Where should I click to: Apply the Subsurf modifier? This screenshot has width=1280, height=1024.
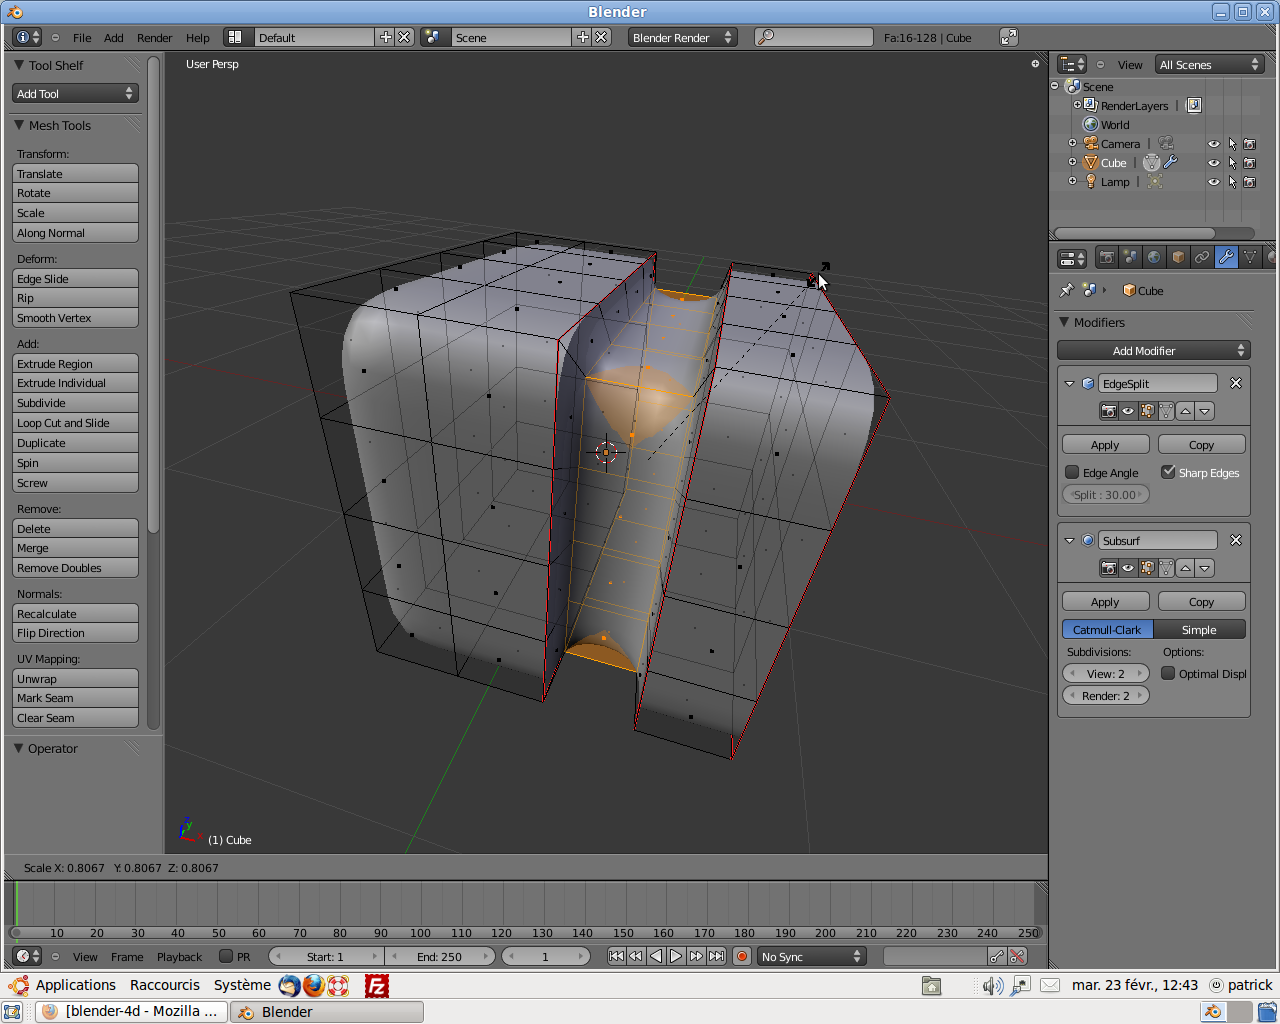point(1105,601)
